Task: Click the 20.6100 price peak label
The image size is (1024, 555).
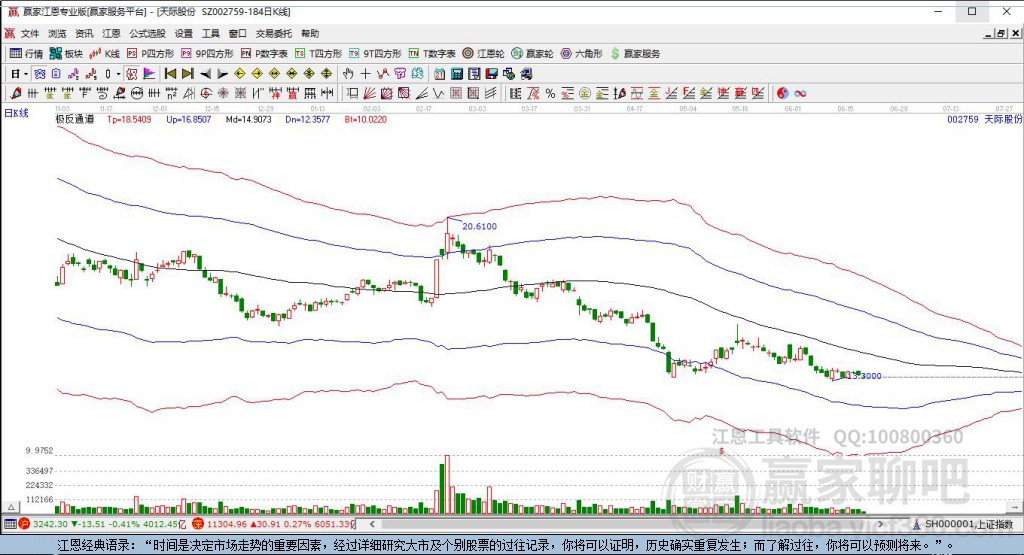Action: 479,226
